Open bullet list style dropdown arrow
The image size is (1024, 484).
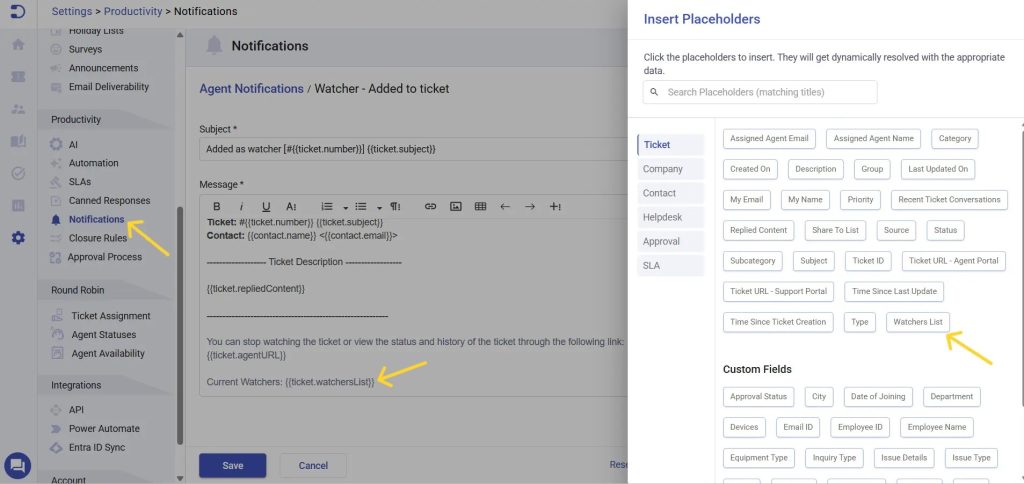[379, 207]
